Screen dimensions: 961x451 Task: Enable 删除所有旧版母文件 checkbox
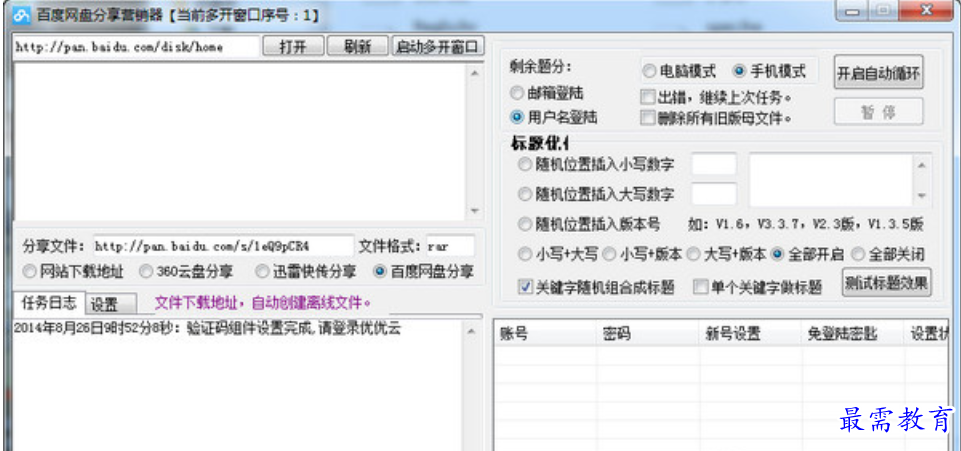pos(716,118)
